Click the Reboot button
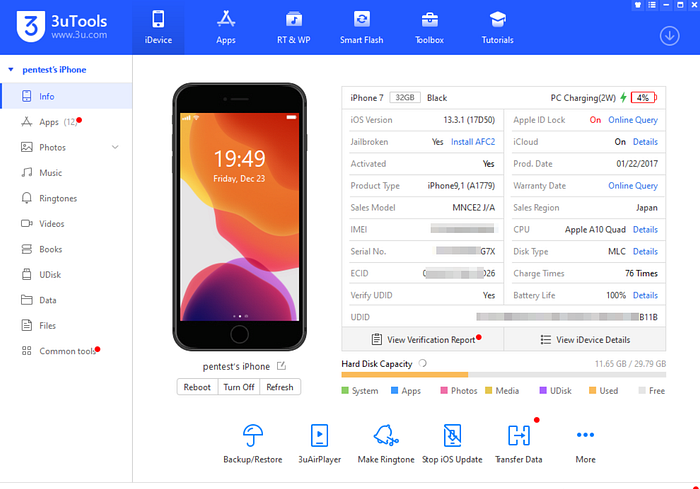This screenshot has height=489, width=700. coord(197,387)
